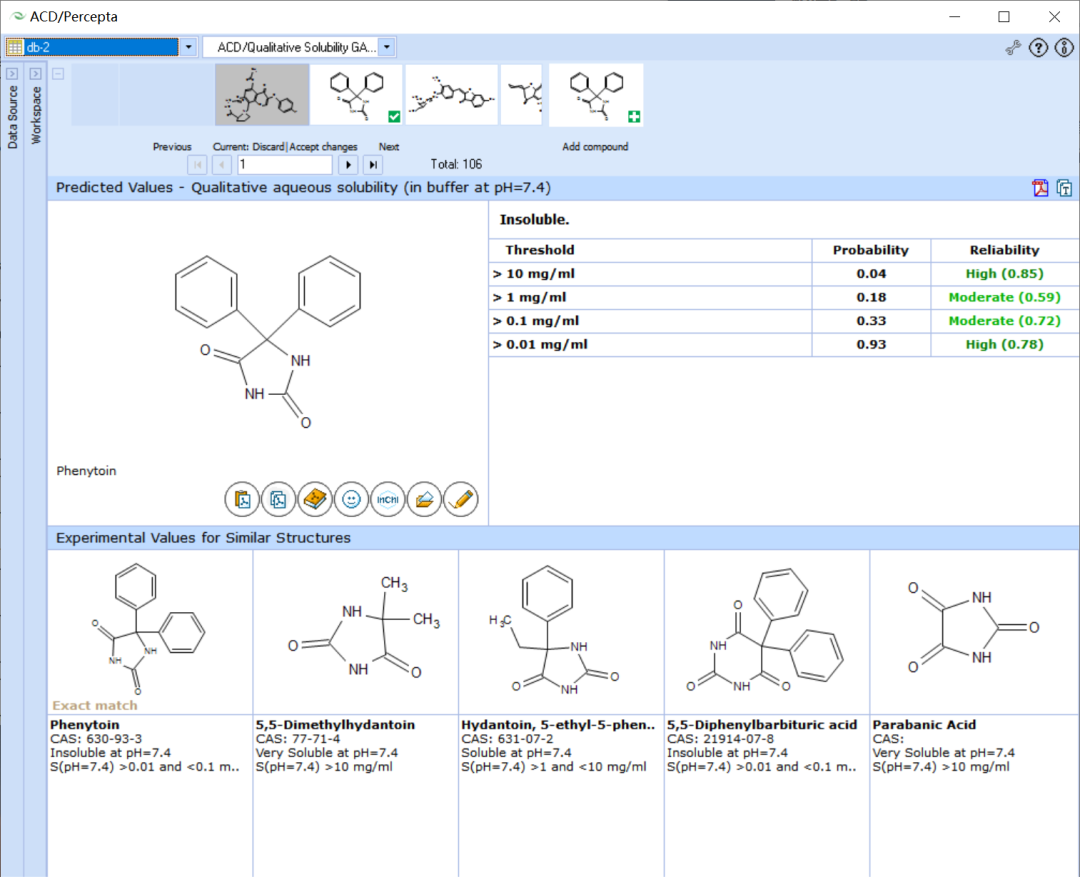1080x877 pixels.
Task: Click 'CAS: 21914-07-8' text
Action: click(x=720, y=739)
